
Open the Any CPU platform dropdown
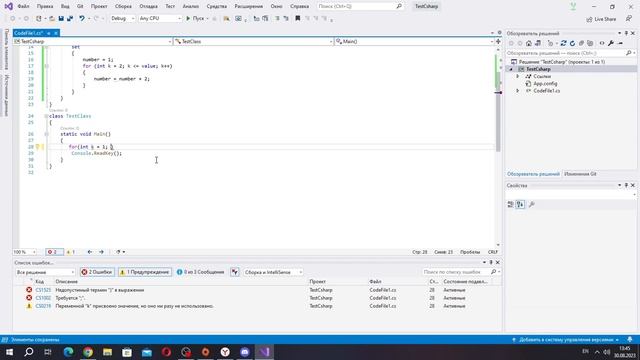coord(160,18)
